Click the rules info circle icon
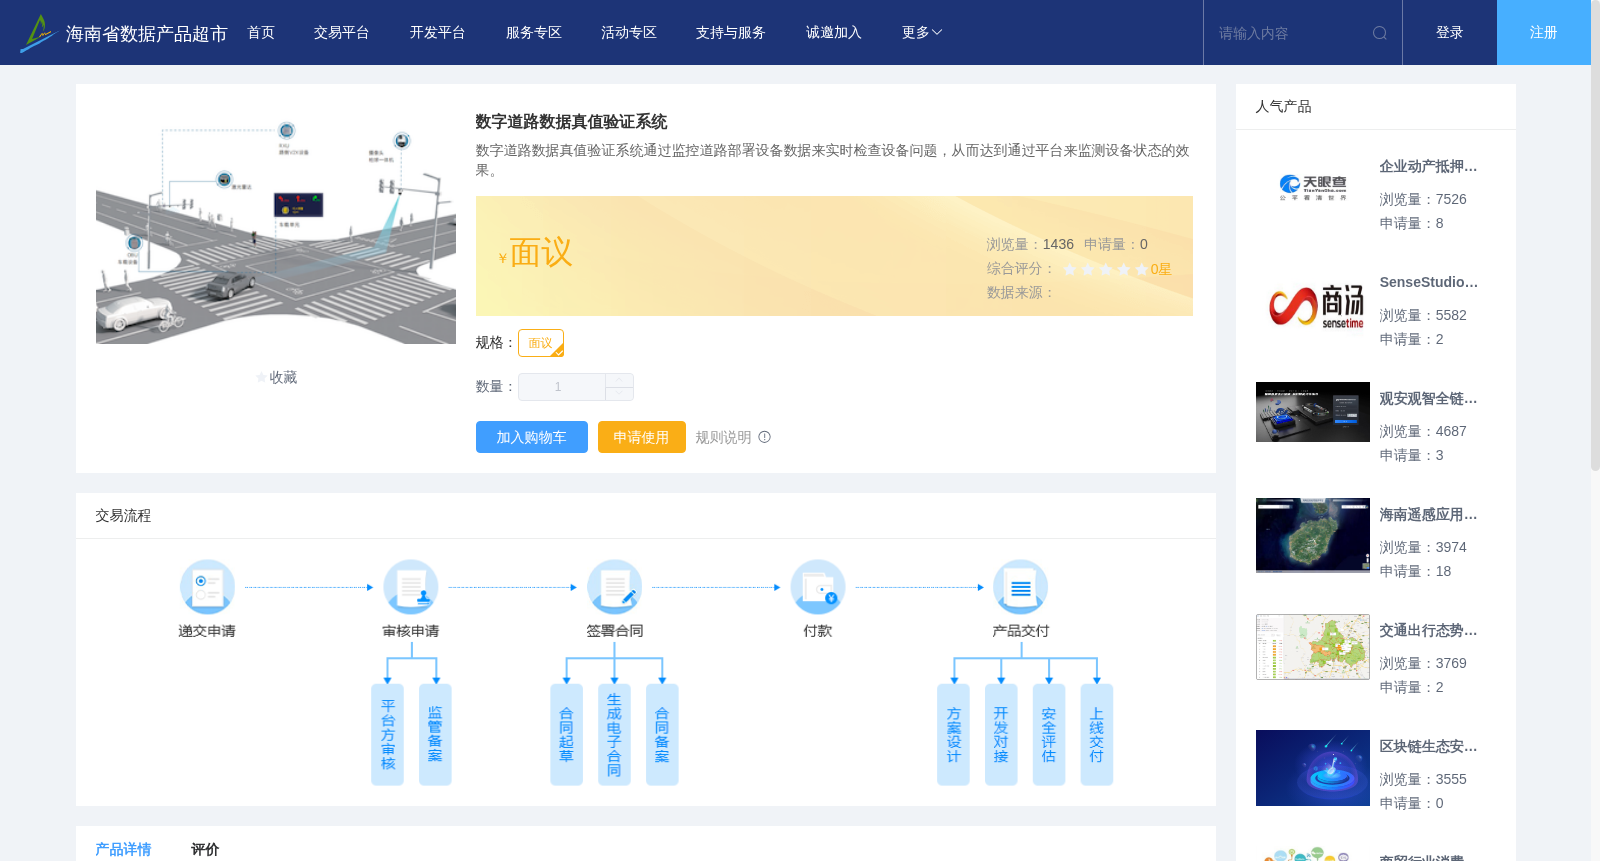This screenshot has width=1600, height=861. [765, 437]
